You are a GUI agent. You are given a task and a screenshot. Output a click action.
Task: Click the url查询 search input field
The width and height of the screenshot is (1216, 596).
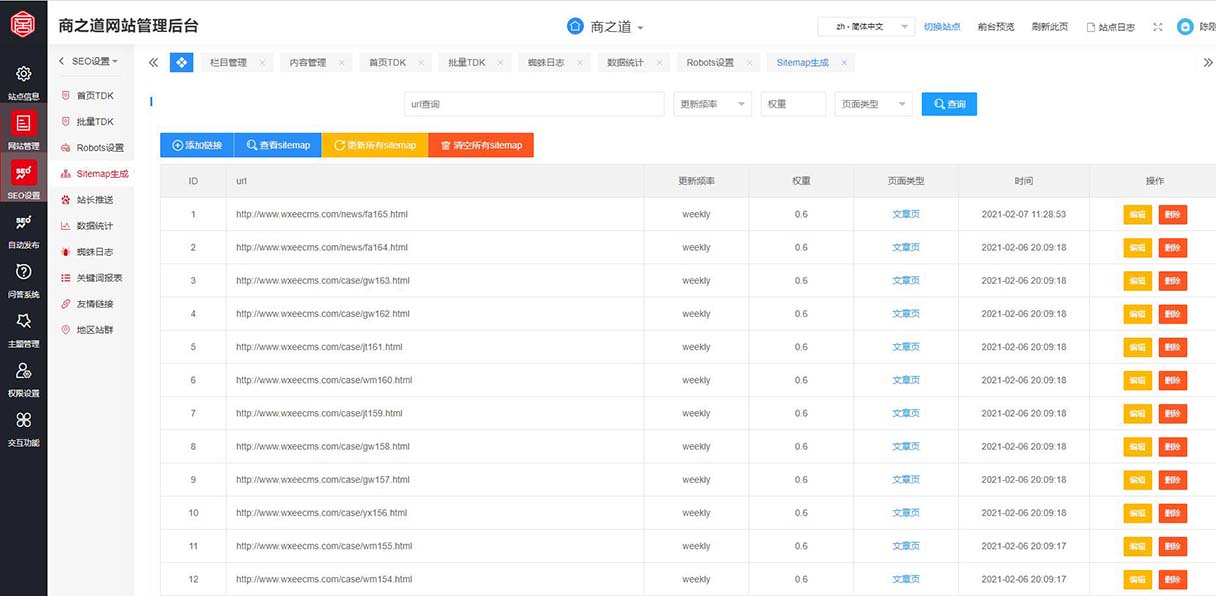[x=534, y=104]
